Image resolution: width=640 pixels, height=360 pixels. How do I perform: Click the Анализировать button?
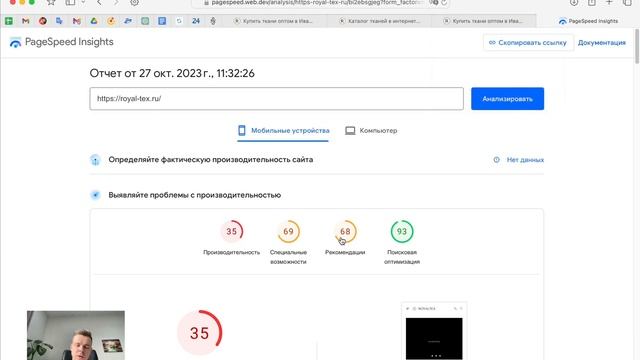507,99
